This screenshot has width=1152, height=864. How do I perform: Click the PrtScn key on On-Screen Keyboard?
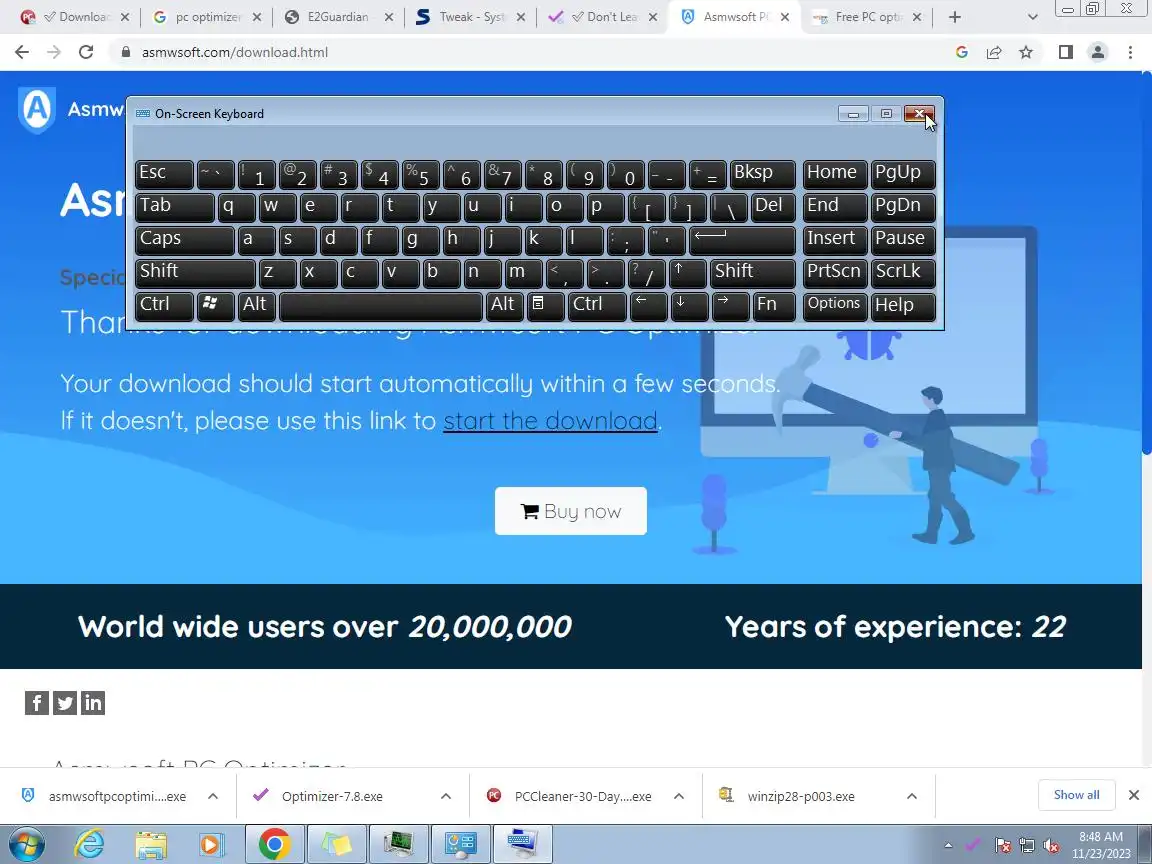(835, 273)
